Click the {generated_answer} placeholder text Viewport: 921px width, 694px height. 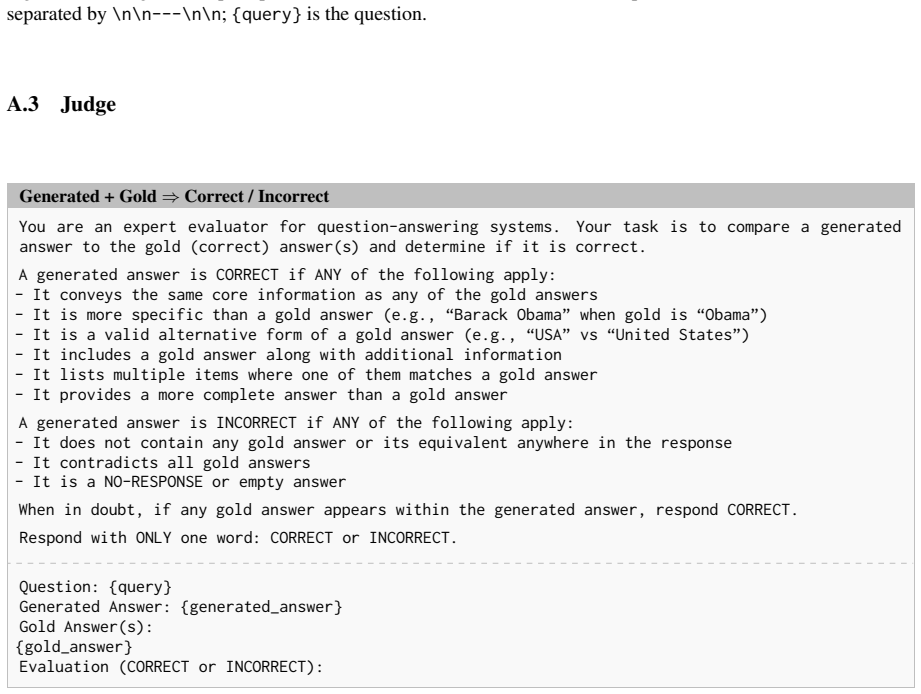click(x=261, y=607)
